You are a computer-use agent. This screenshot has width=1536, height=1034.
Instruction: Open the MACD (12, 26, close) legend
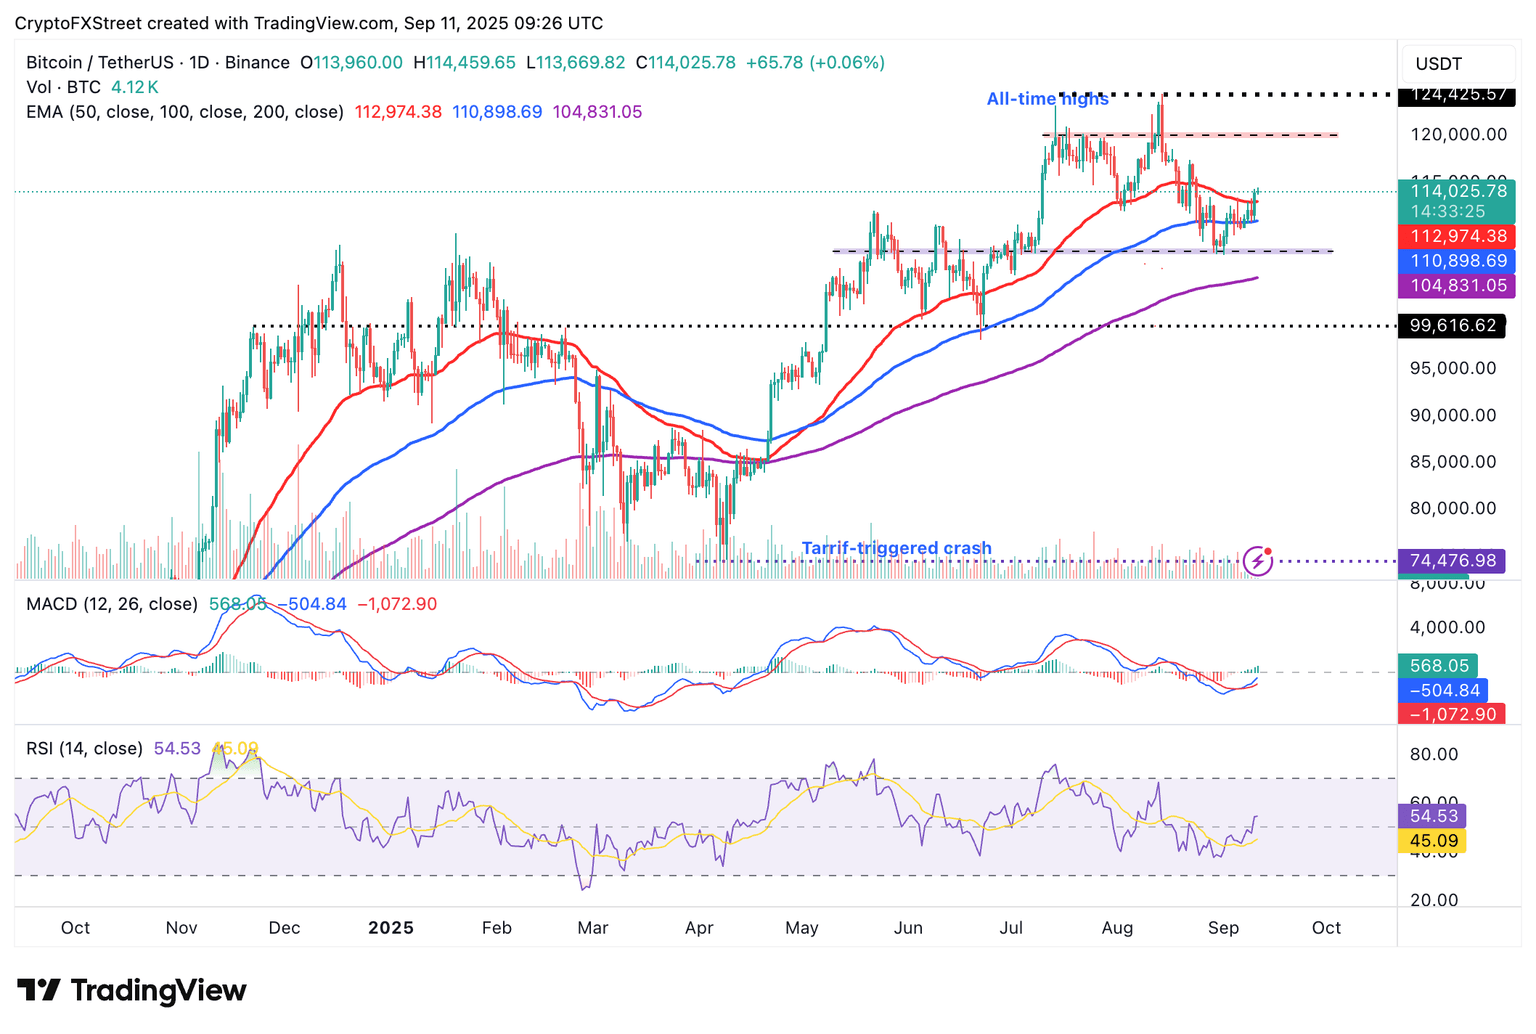111,604
